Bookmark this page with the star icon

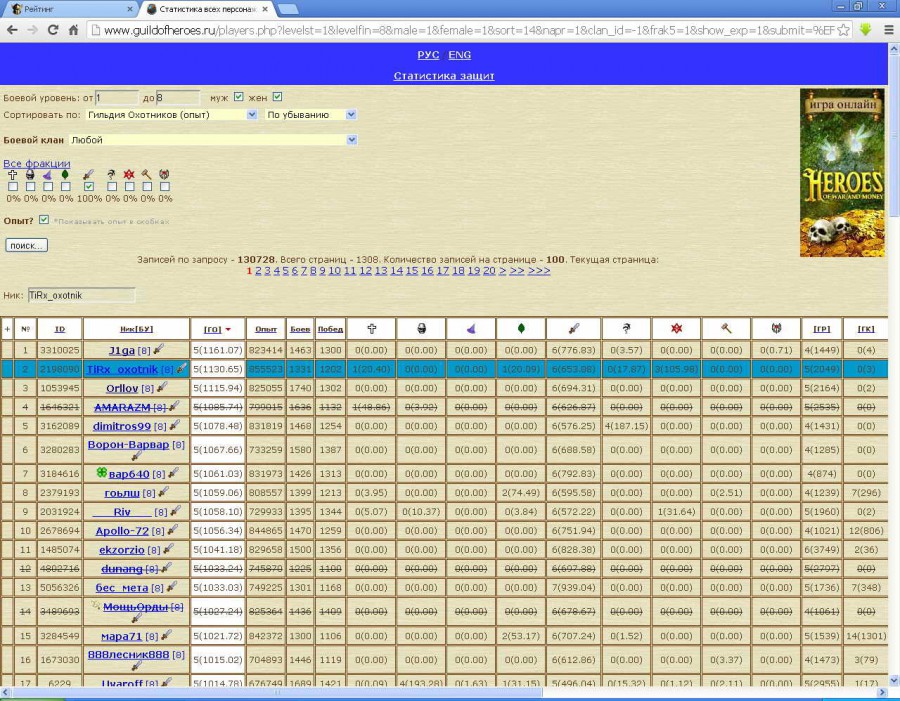843,30
